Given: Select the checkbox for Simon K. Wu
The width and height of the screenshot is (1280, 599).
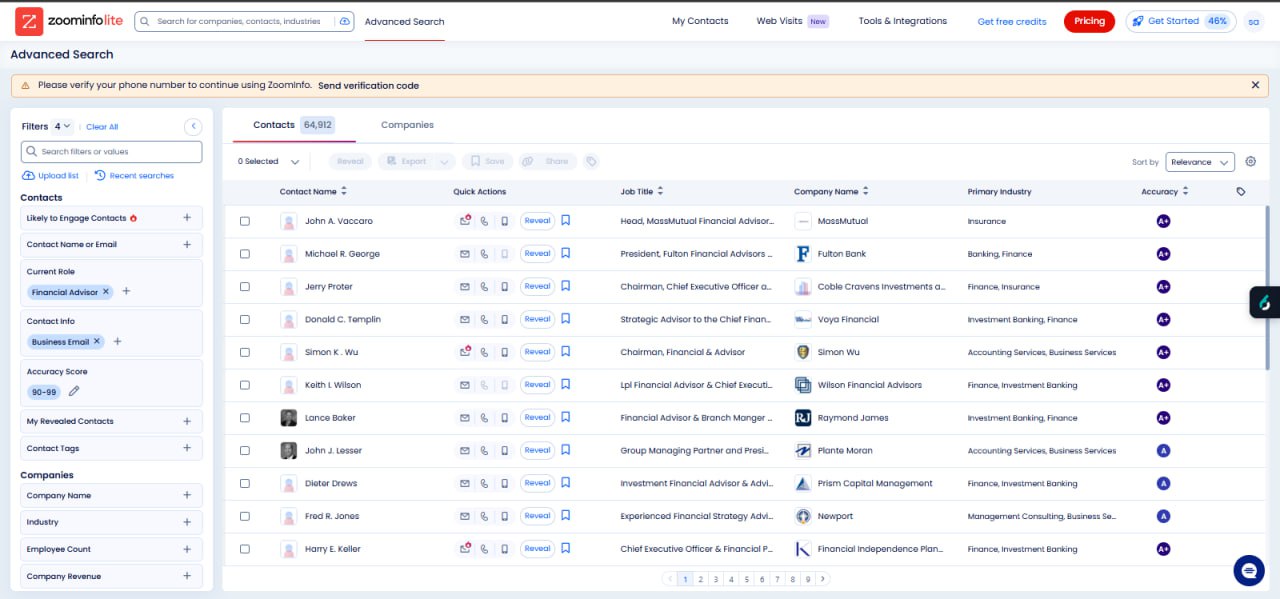Looking at the screenshot, I should pos(245,352).
